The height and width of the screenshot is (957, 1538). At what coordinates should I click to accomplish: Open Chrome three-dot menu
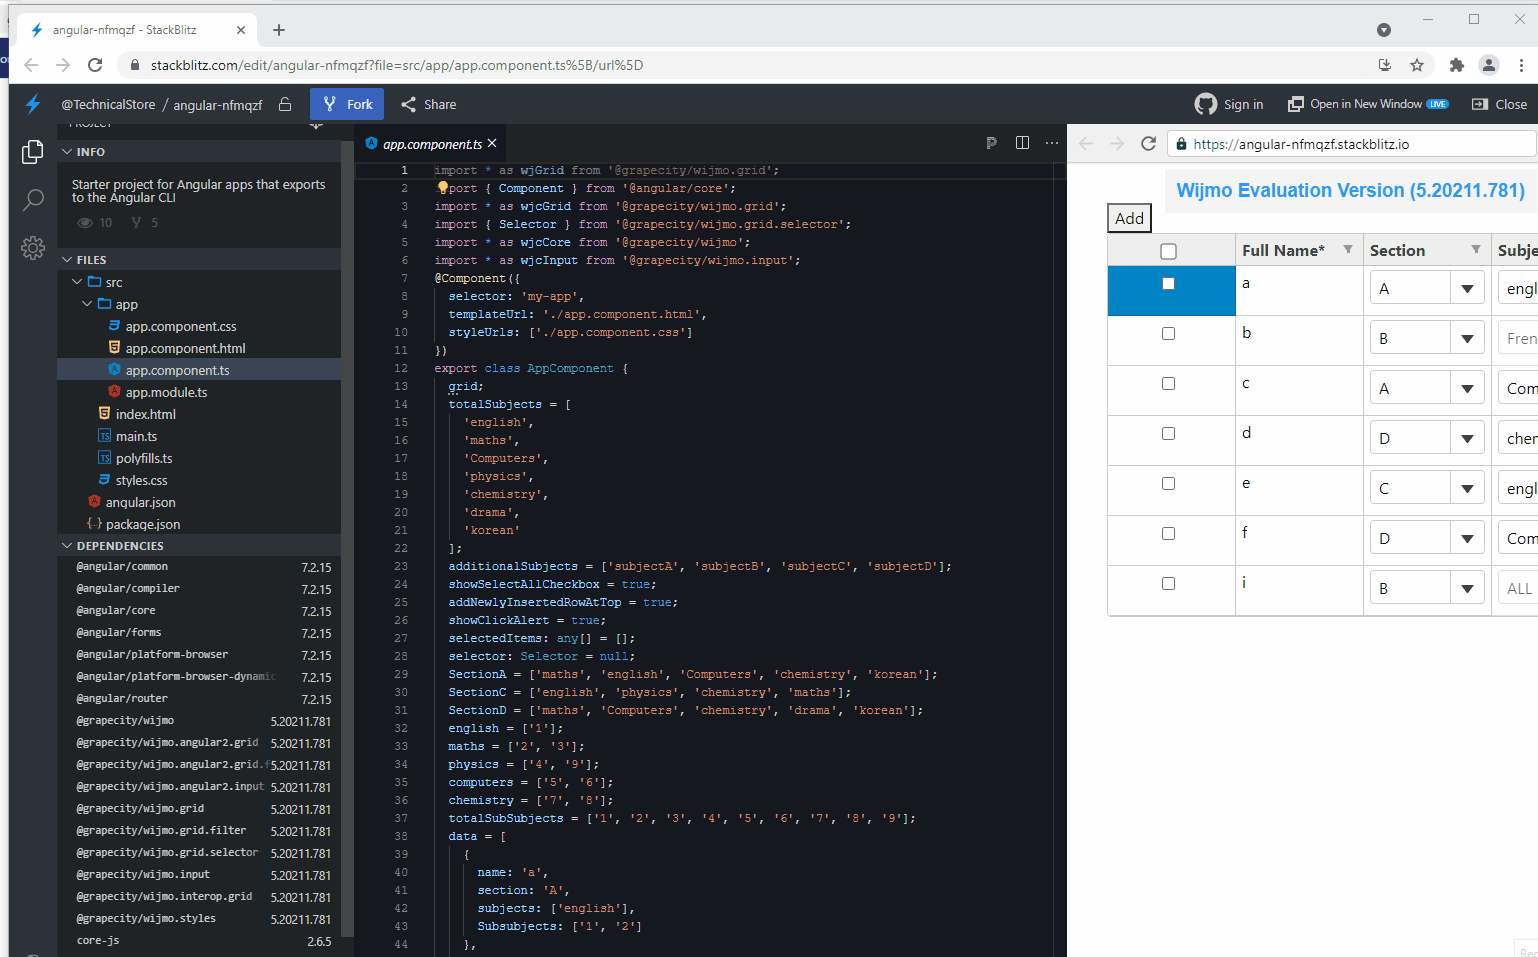pos(1521,65)
